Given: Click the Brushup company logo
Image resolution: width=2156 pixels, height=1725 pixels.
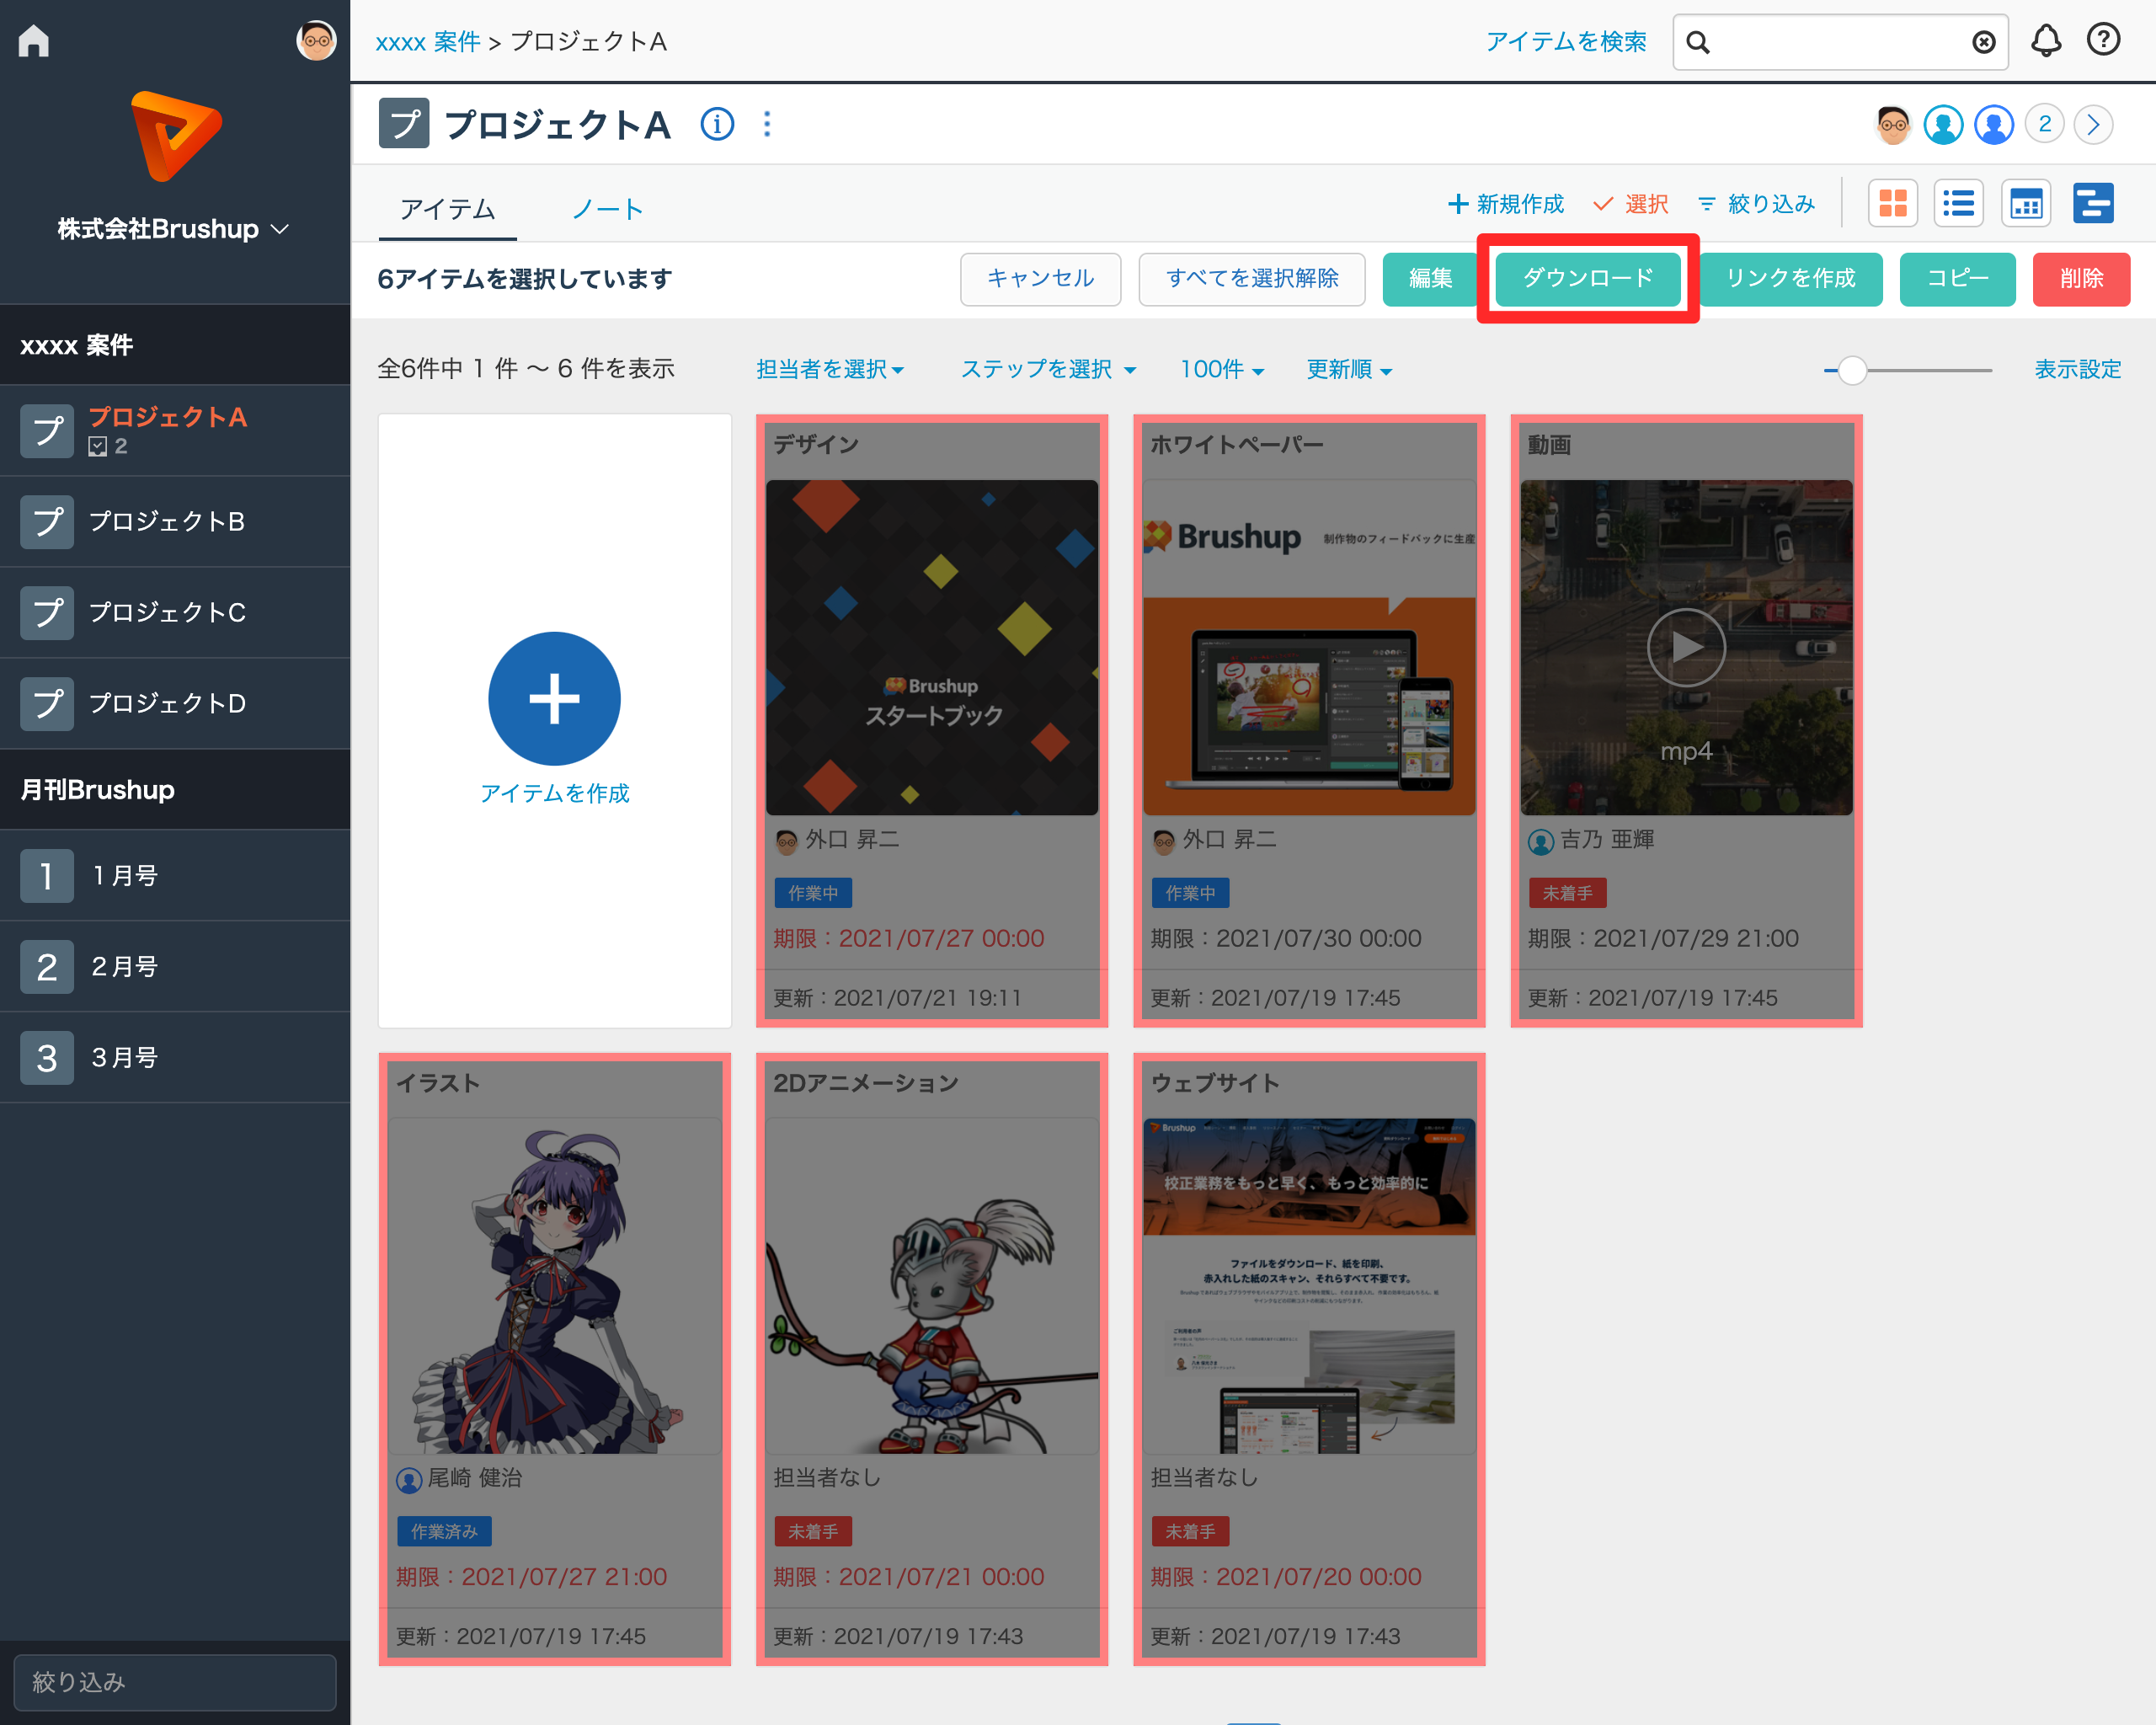Looking at the screenshot, I should click(176, 136).
